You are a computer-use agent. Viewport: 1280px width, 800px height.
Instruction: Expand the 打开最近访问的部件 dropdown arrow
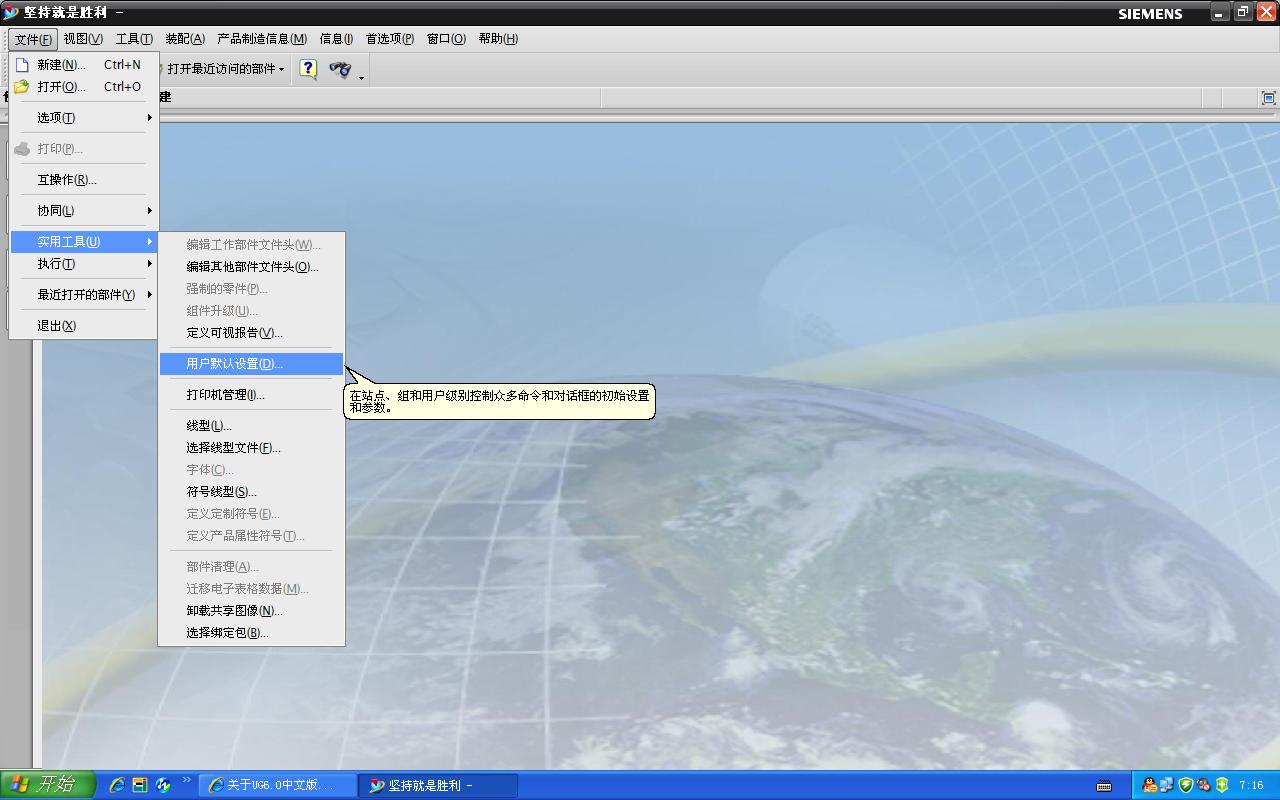281,69
